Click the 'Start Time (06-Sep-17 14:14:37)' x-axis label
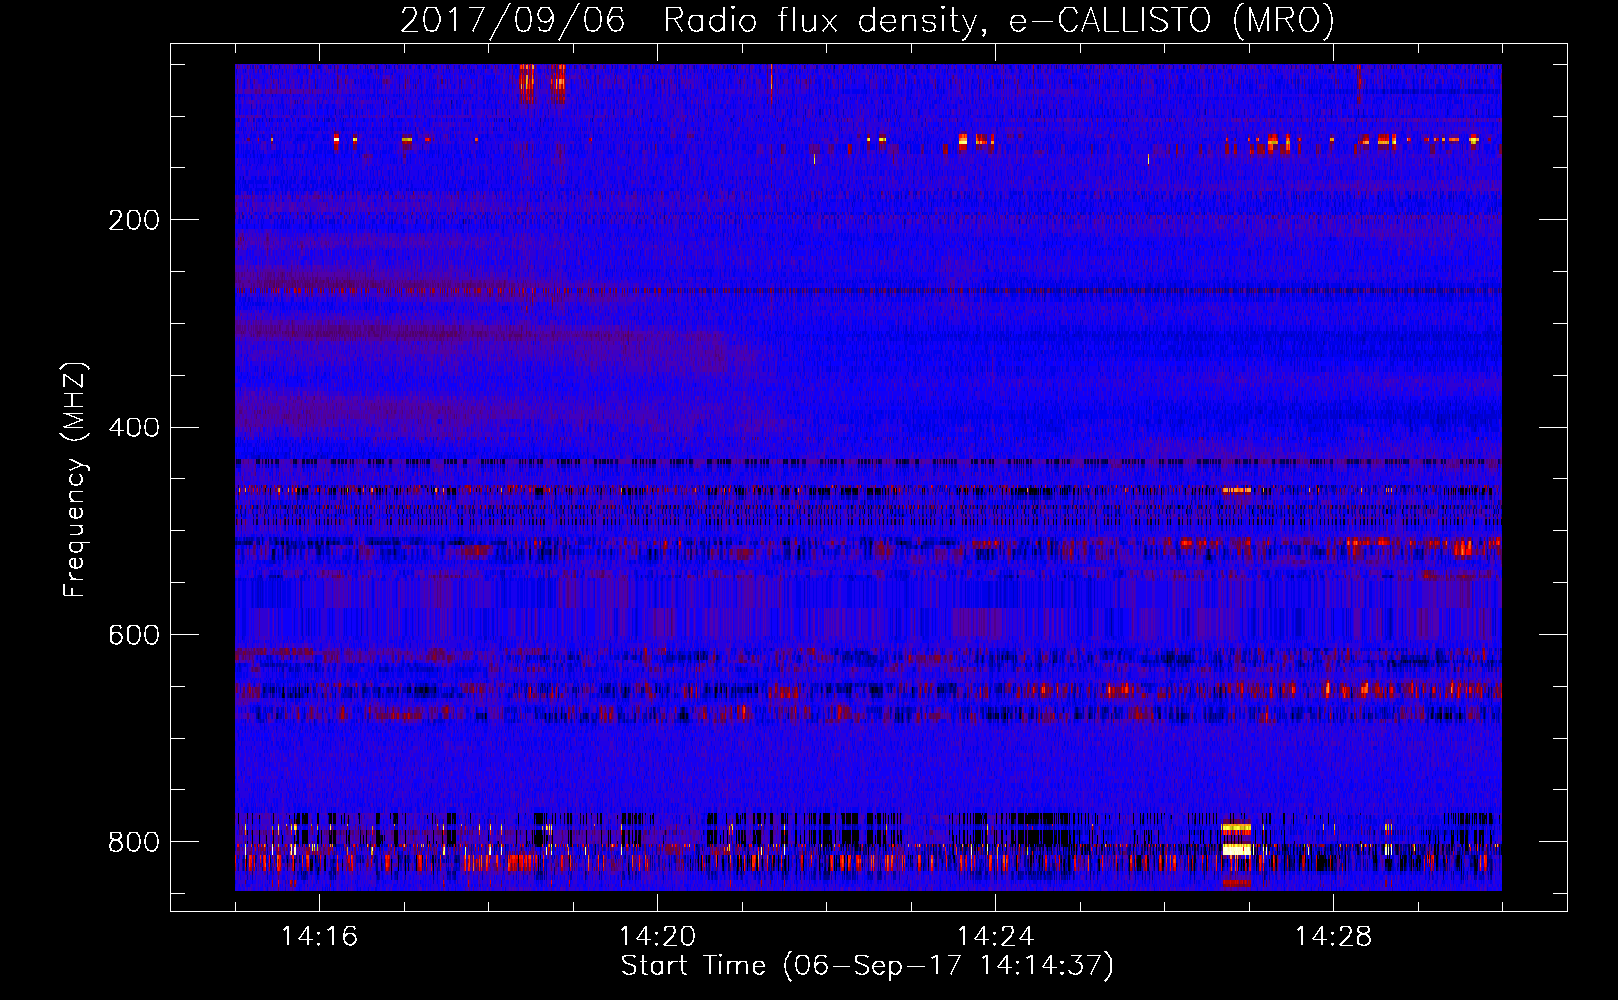 pos(867,966)
